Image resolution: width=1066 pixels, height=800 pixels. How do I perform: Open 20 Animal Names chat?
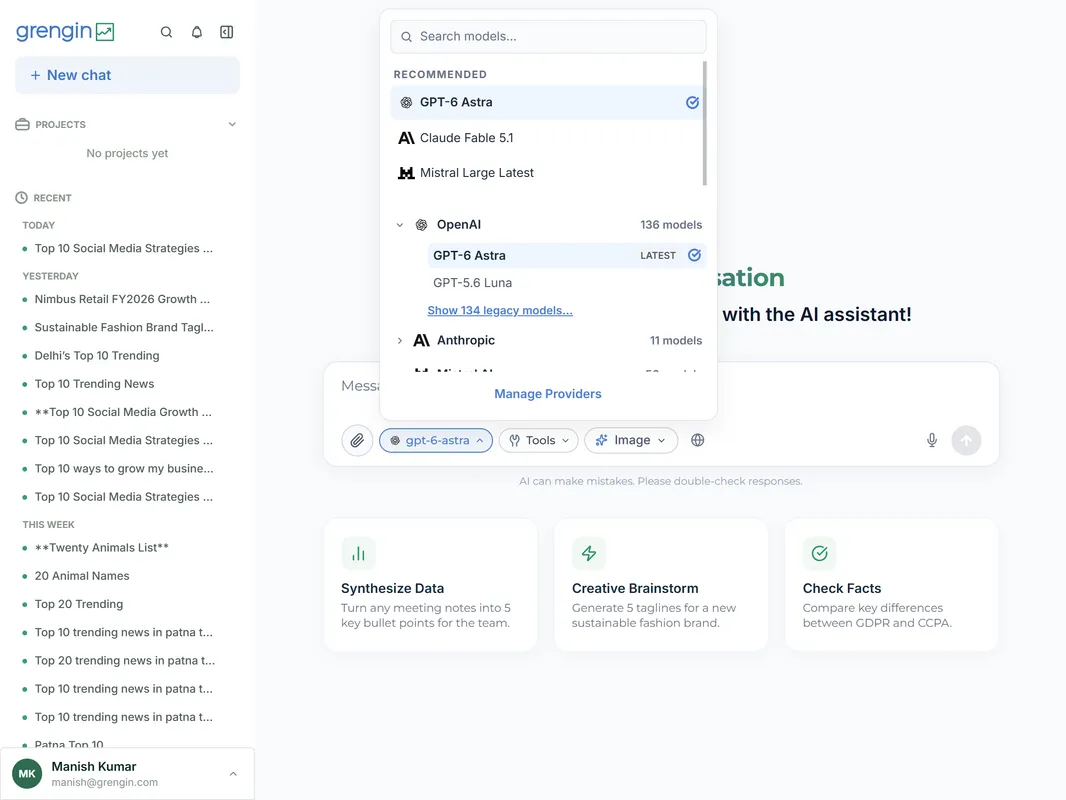pos(82,576)
